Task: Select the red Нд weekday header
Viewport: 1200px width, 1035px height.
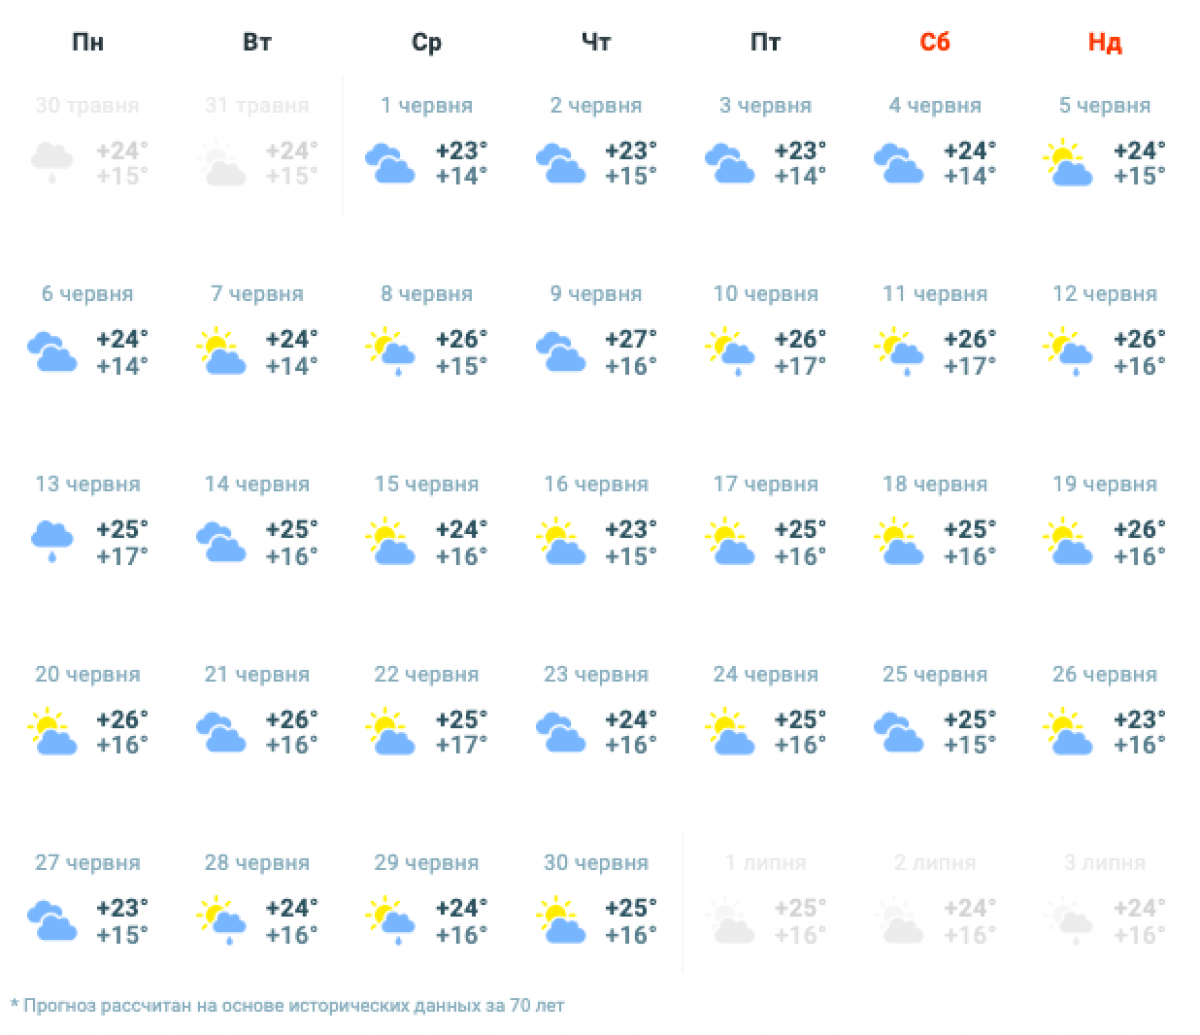Action: 1105,42
